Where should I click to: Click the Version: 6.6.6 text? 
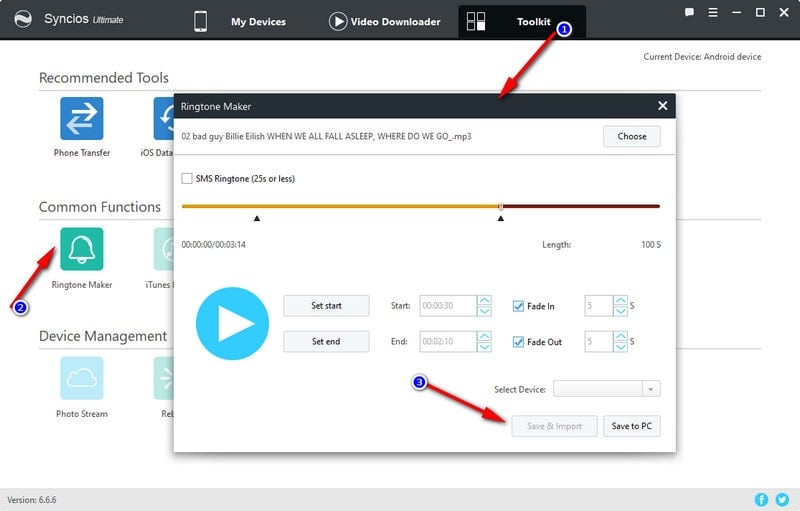(32, 500)
